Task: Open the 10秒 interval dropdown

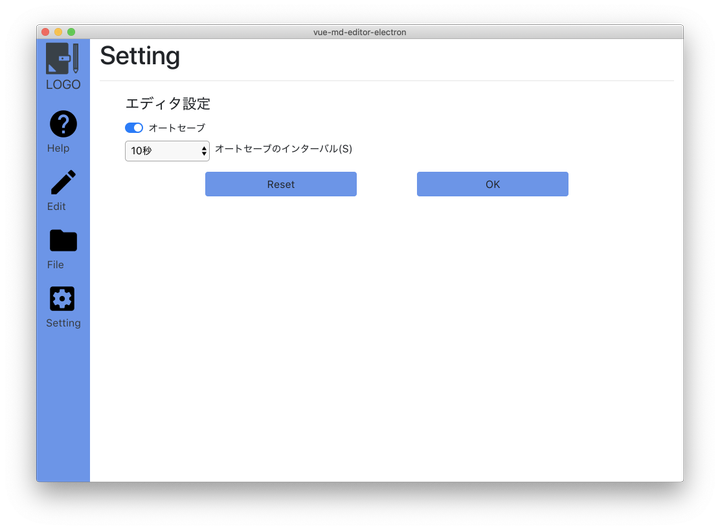Action: tap(167, 151)
